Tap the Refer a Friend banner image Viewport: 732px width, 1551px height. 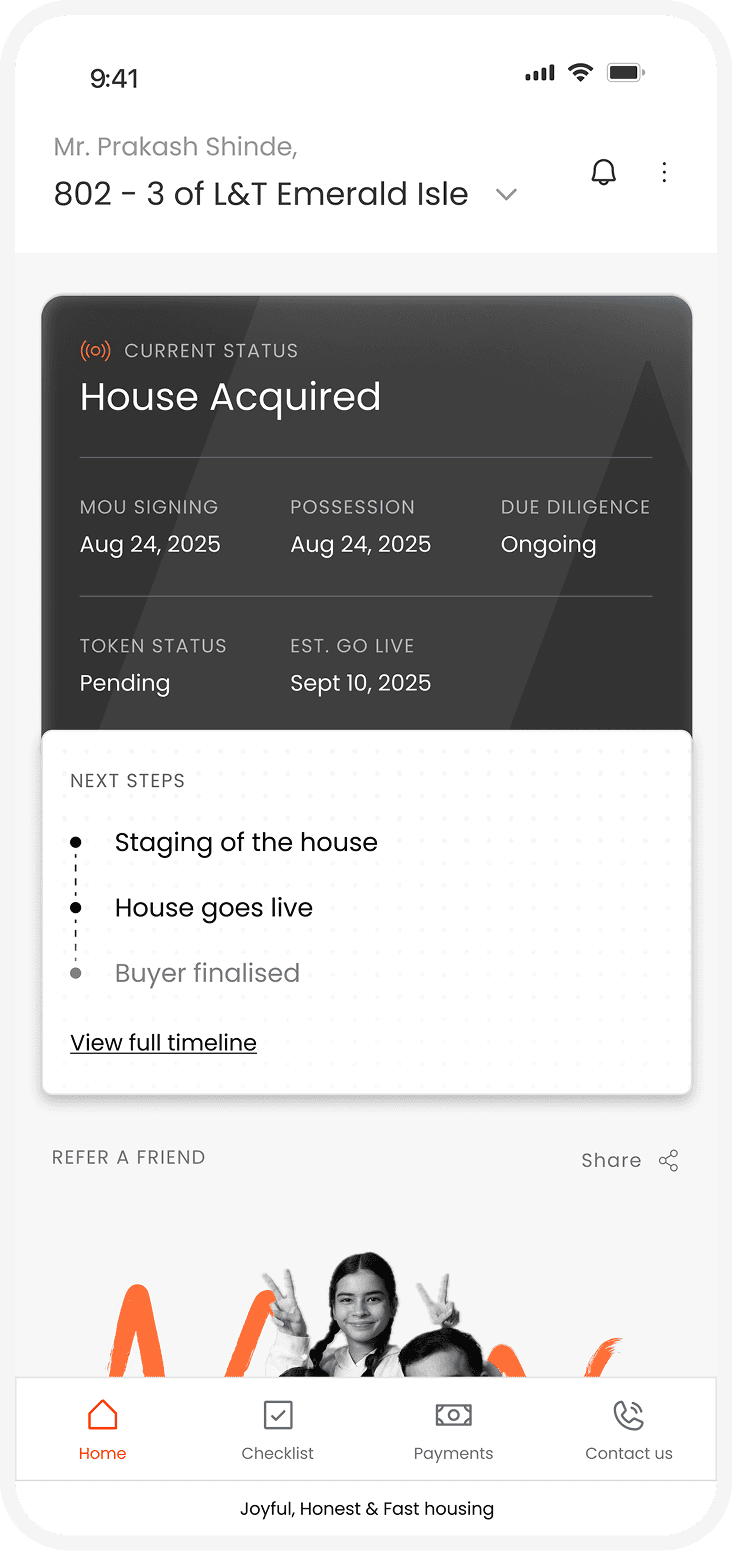tap(366, 1310)
